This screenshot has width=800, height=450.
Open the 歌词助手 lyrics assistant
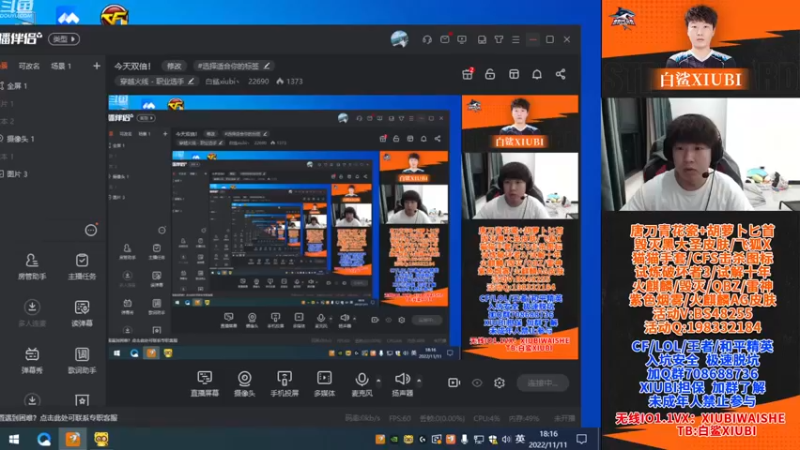click(x=82, y=360)
